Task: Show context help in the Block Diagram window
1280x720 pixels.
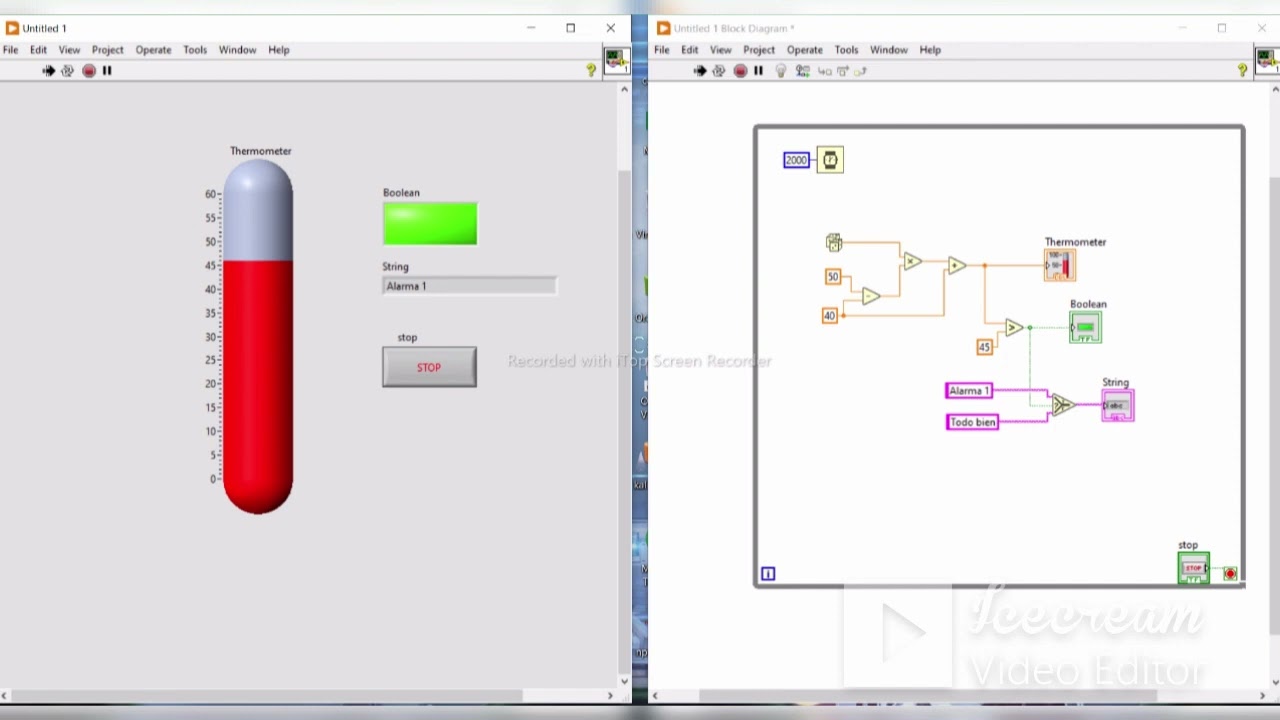Action: pyautogui.click(x=1242, y=70)
